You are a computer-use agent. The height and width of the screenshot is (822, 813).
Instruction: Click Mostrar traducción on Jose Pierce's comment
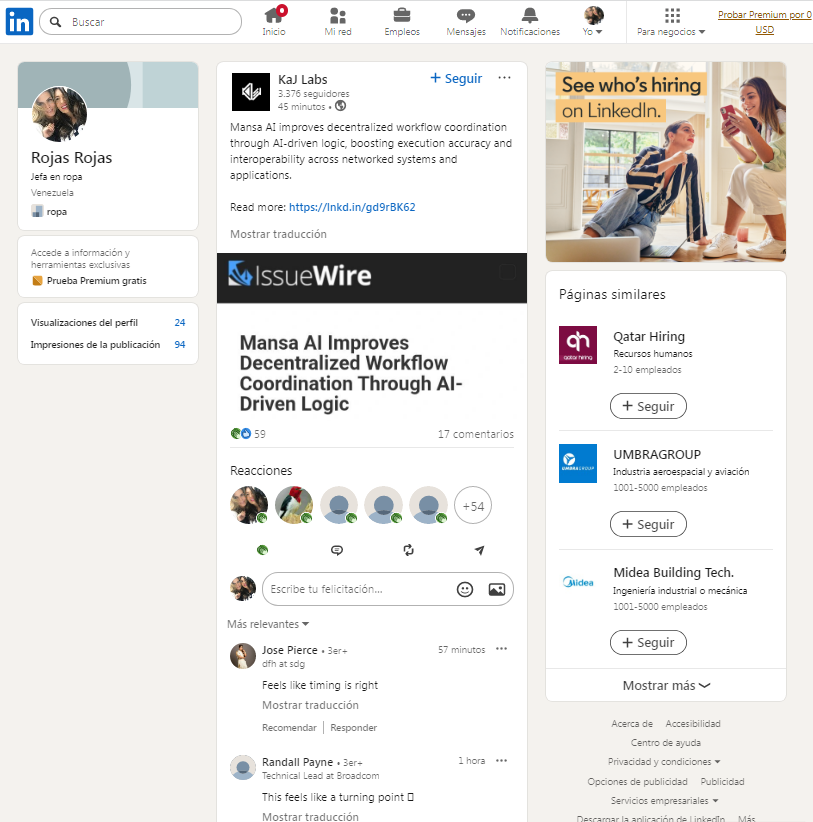coord(310,706)
